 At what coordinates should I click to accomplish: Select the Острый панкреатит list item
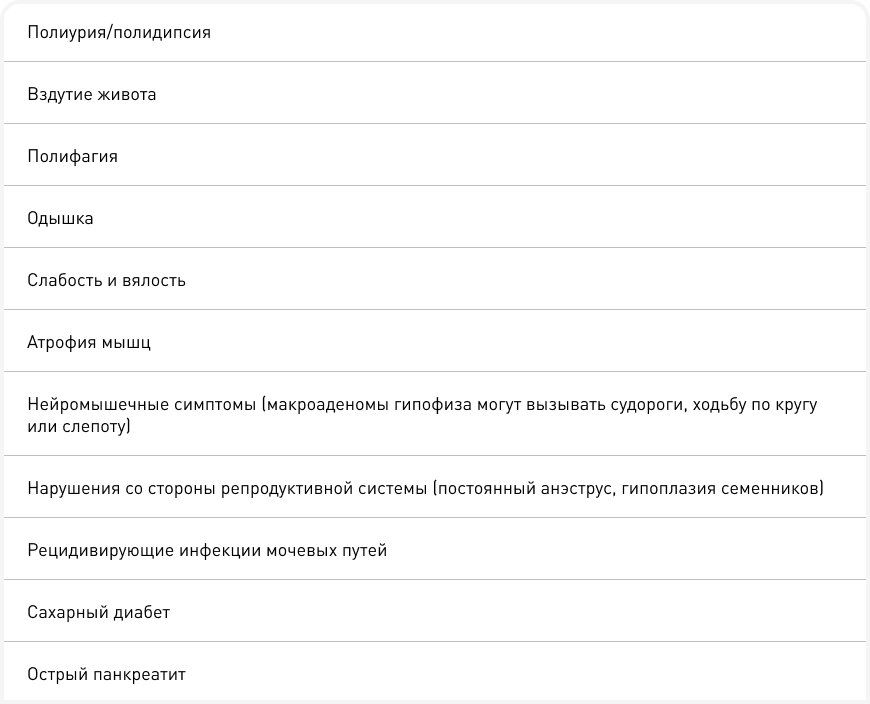click(106, 674)
